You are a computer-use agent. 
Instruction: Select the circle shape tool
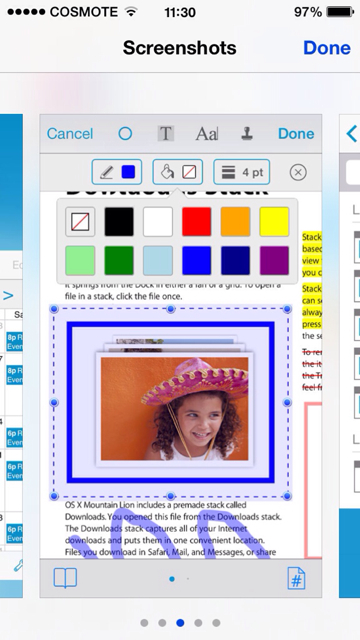[125, 133]
